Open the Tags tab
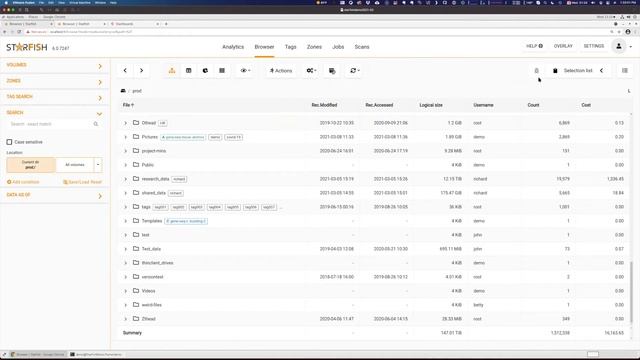This screenshot has width=640, height=360. tap(291, 47)
